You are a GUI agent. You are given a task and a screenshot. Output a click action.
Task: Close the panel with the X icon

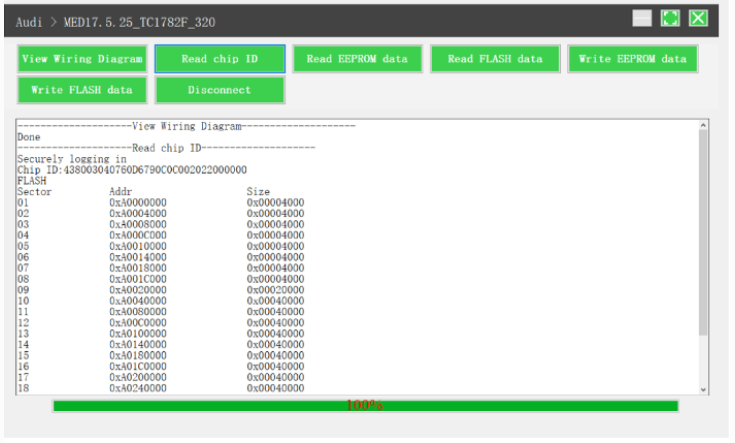coord(698,19)
